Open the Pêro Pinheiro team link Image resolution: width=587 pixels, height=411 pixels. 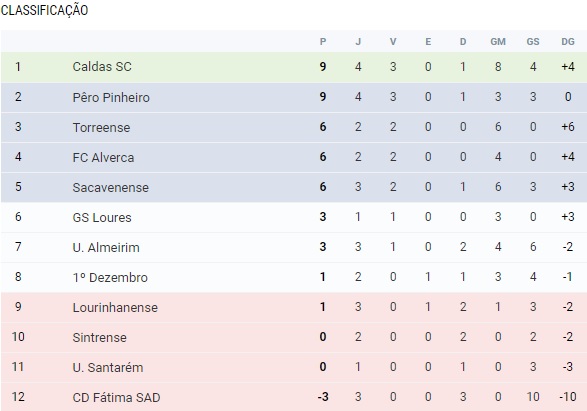click(111, 97)
